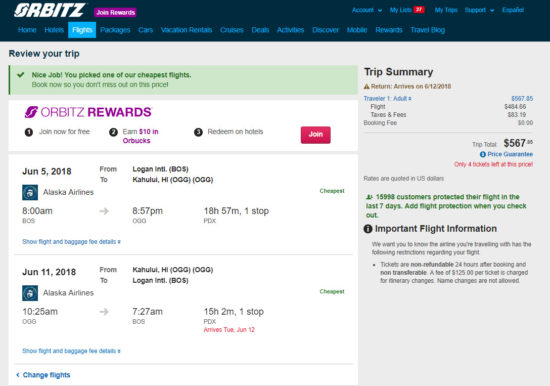Click the Orbitz Rewards logo icon
The width and height of the screenshot is (550, 386).
pyautogui.click(x=31, y=112)
